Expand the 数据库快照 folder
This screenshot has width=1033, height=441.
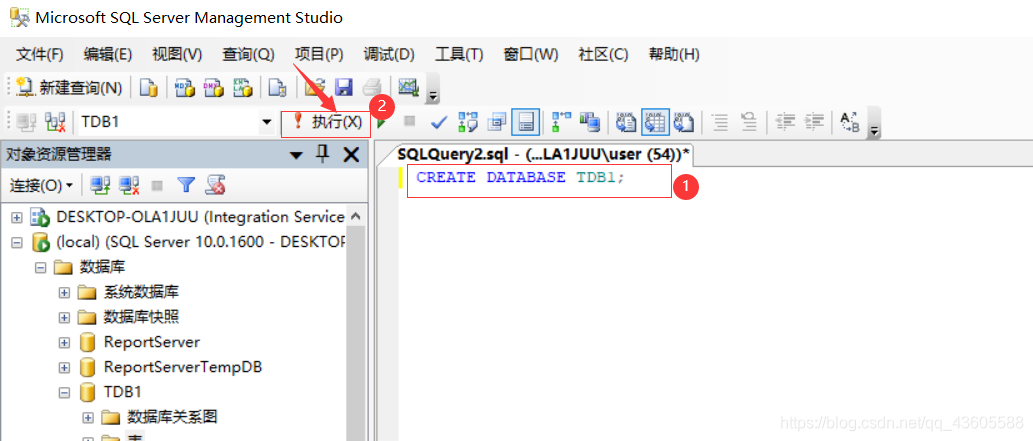(64, 318)
